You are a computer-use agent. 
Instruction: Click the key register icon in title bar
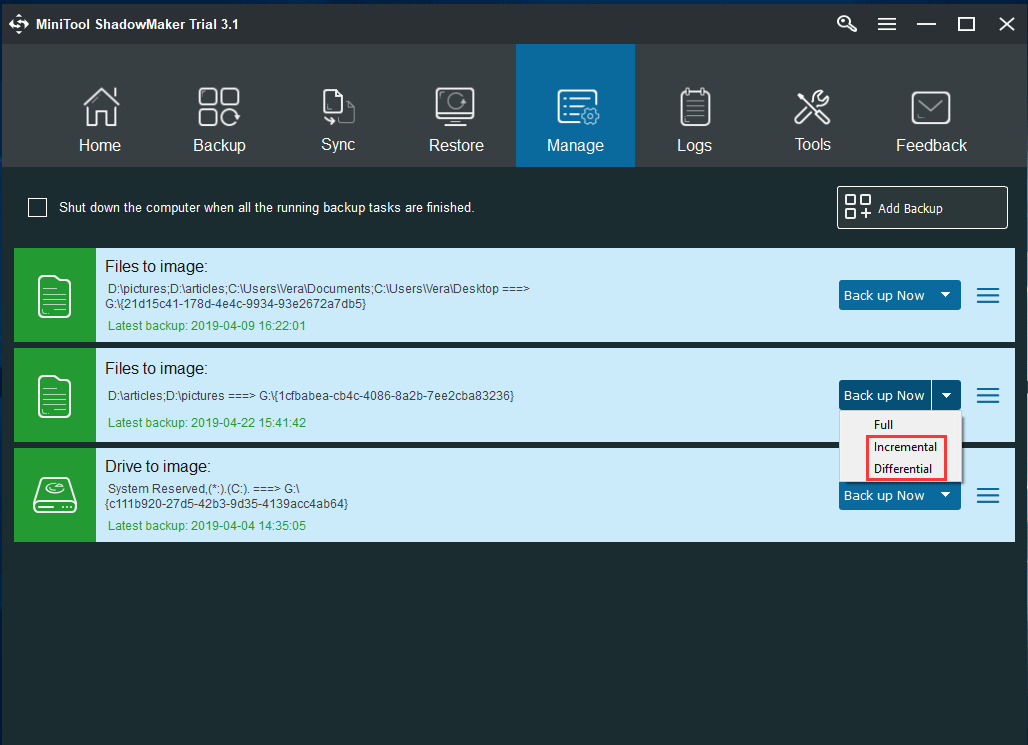pos(846,24)
